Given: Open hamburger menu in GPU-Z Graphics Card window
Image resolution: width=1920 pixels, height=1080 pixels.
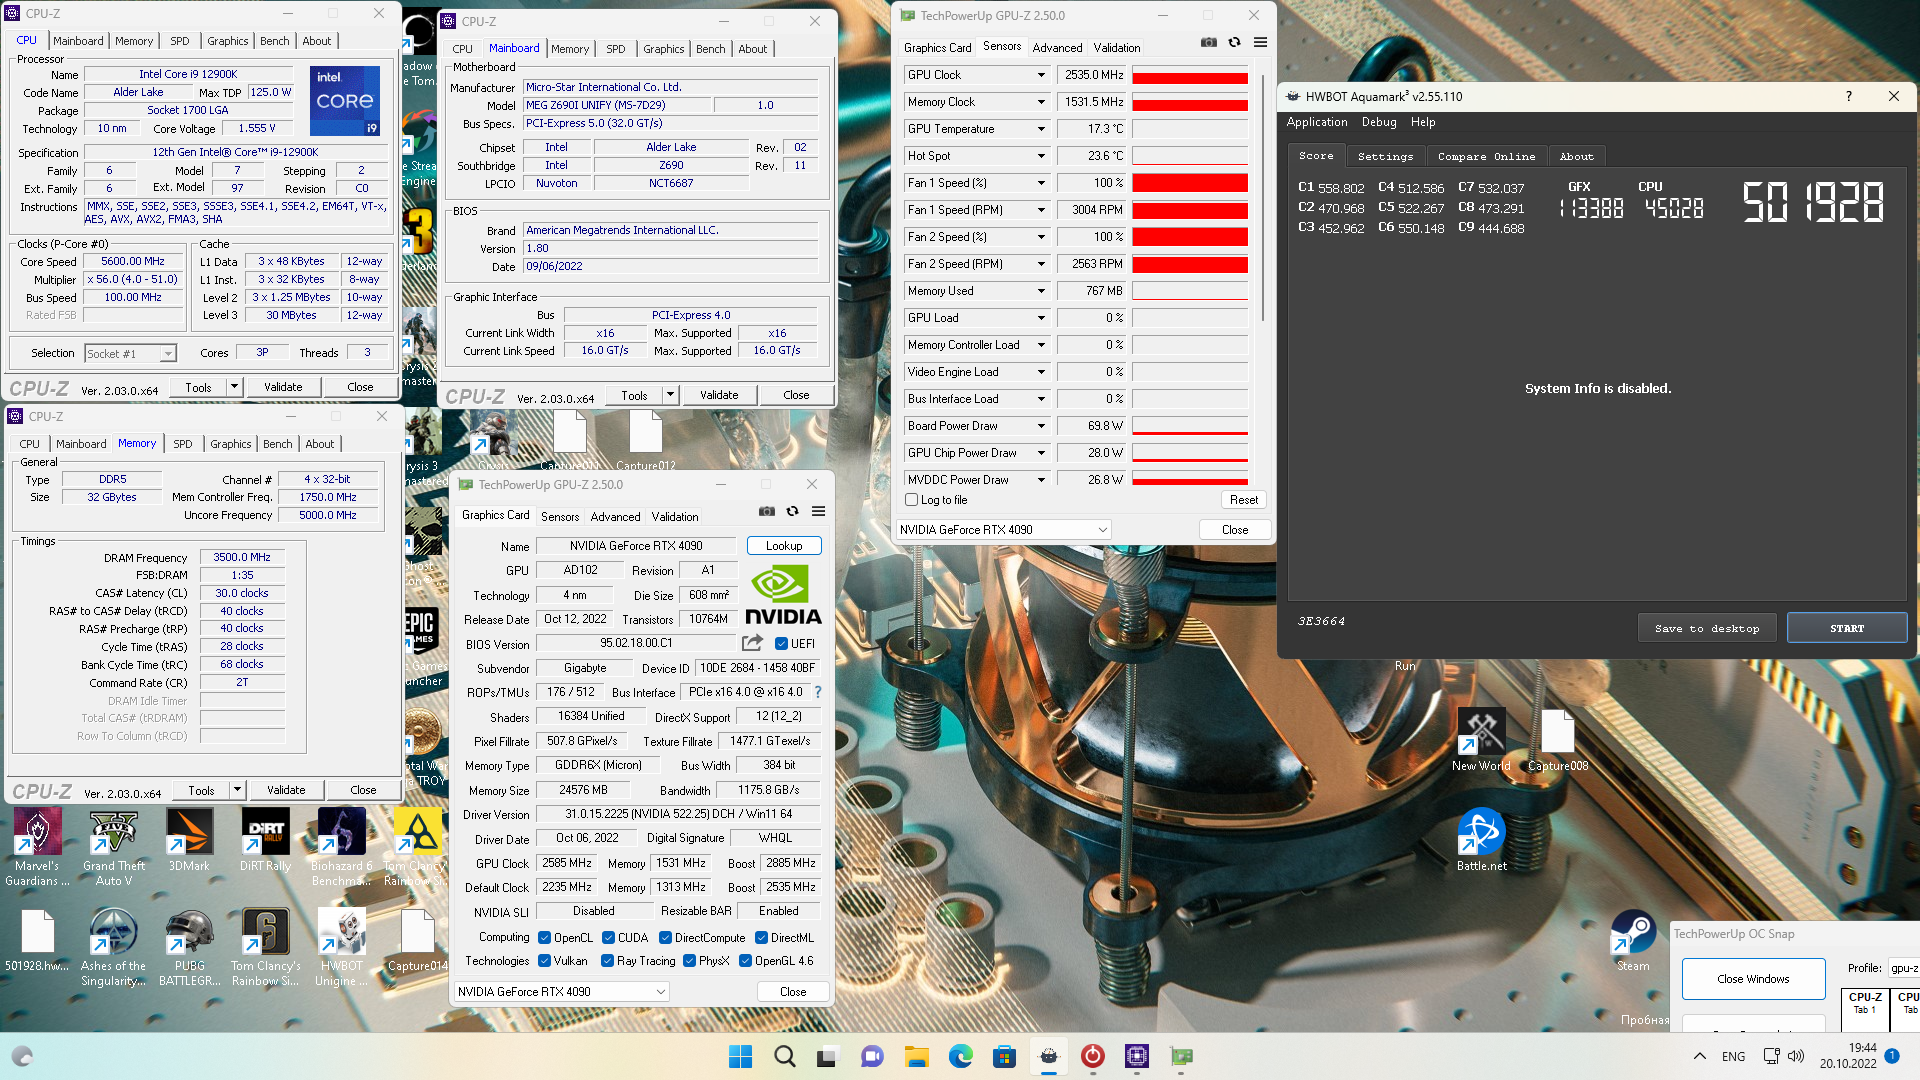Looking at the screenshot, I should pos(818,511).
